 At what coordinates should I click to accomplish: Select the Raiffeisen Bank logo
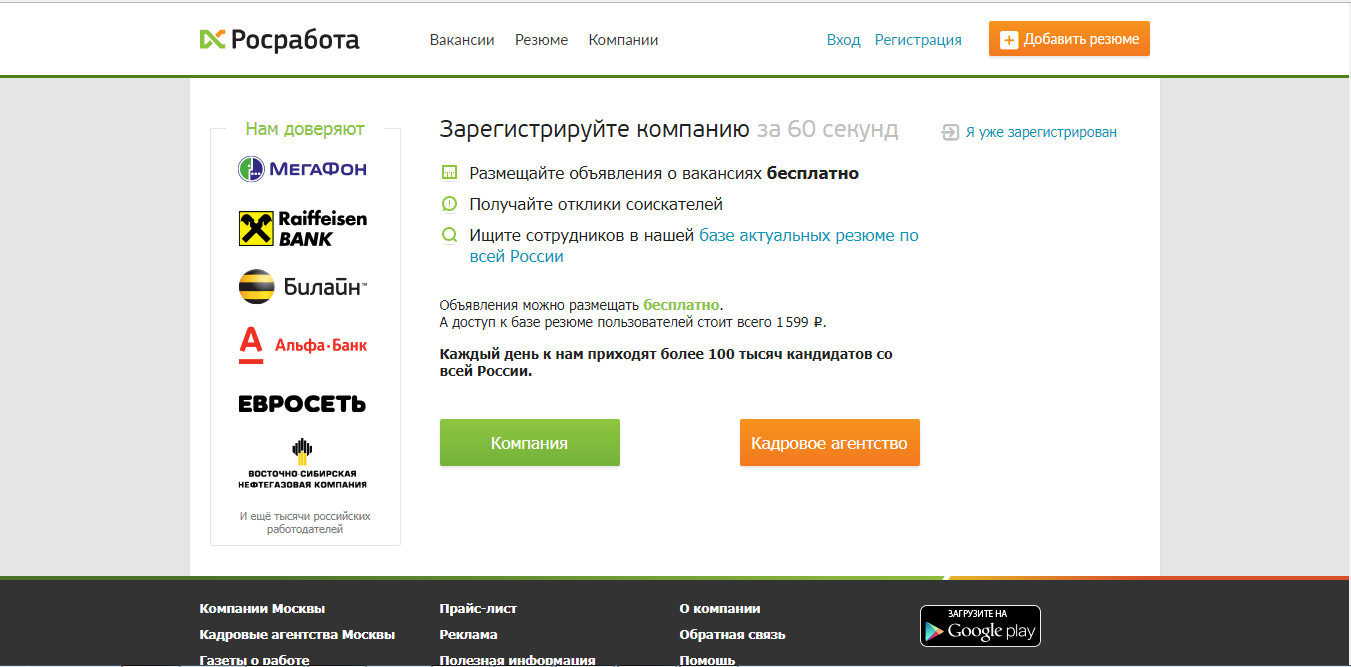tap(303, 228)
